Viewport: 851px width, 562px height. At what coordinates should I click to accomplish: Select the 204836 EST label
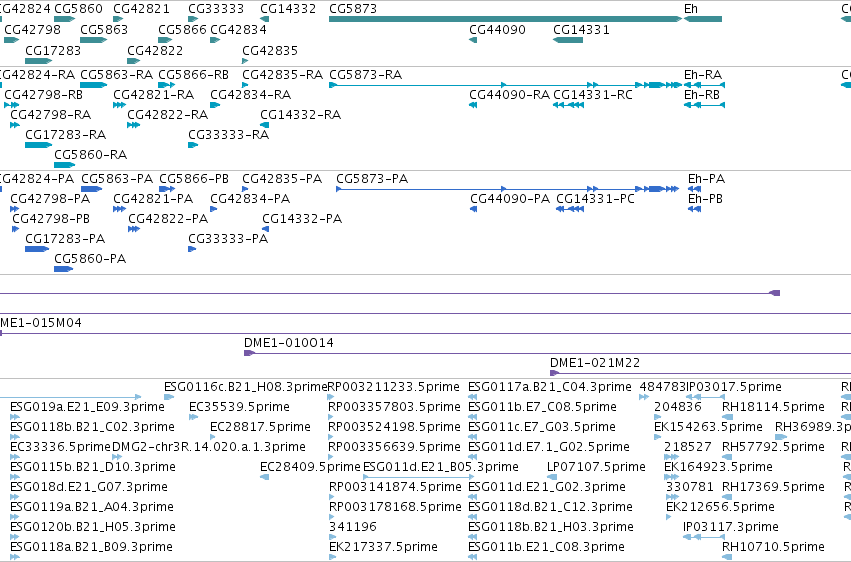[x=678, y=407]
